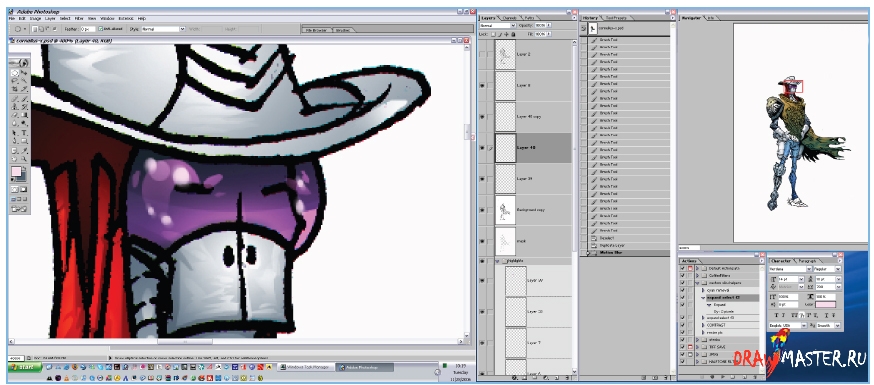This screenshot has width=874, height=385.
Task: Toggle Faux Bold in Character panel
Action: coord(775,314)
